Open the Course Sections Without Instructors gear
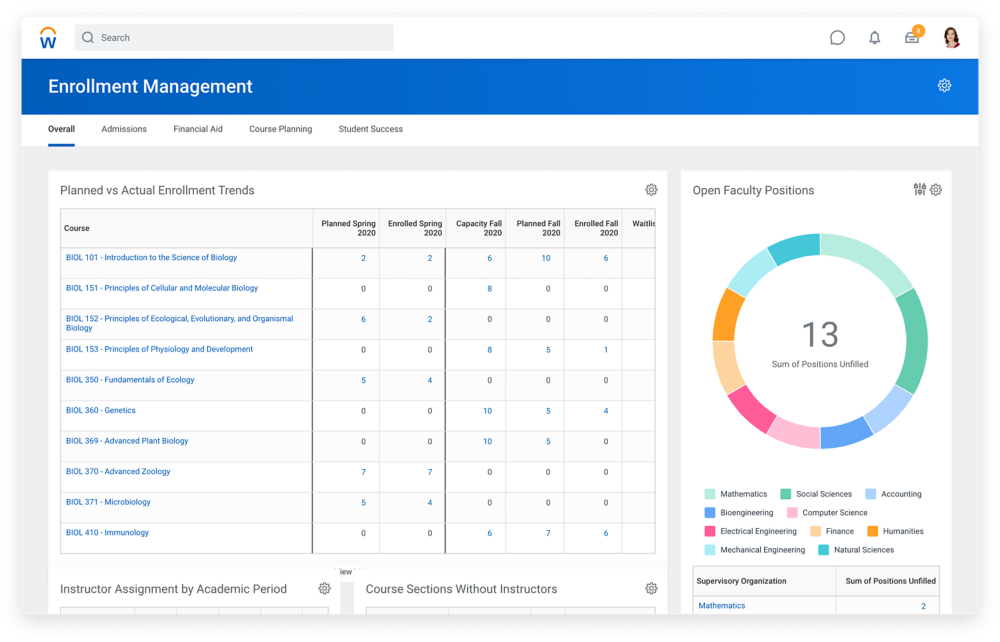The image size is (1000, 642). pos(651,589)
